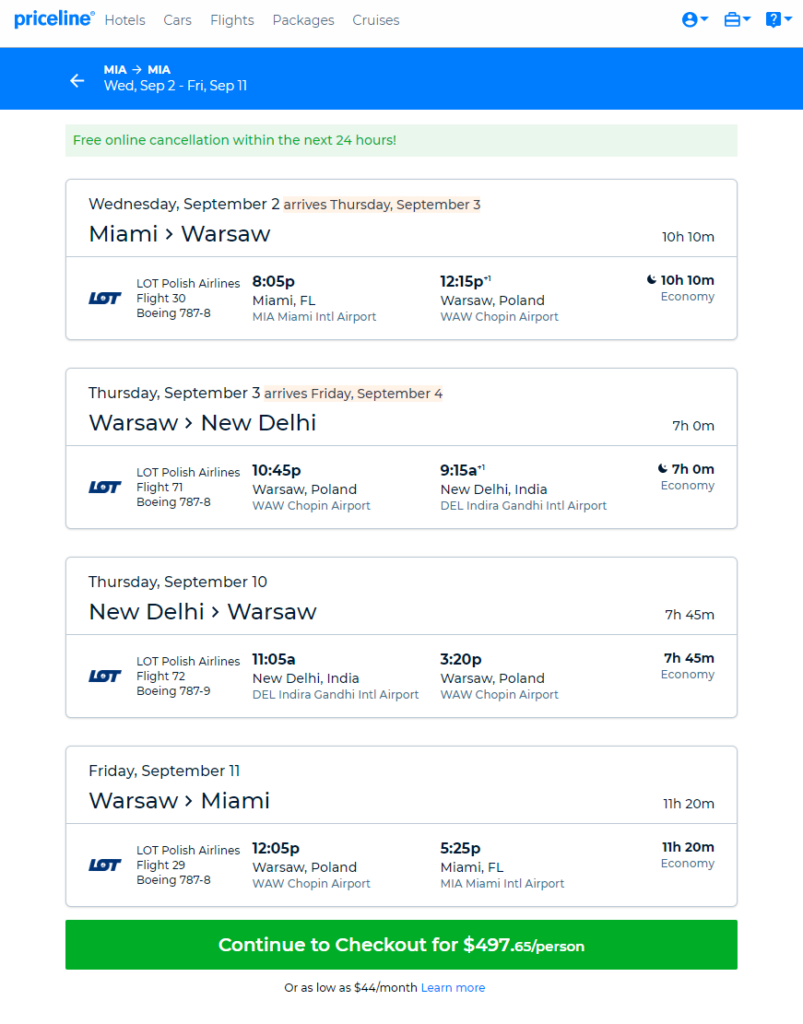The image size is (803, 1024).
Task: Click the Priceline logo
Action: 54,19
